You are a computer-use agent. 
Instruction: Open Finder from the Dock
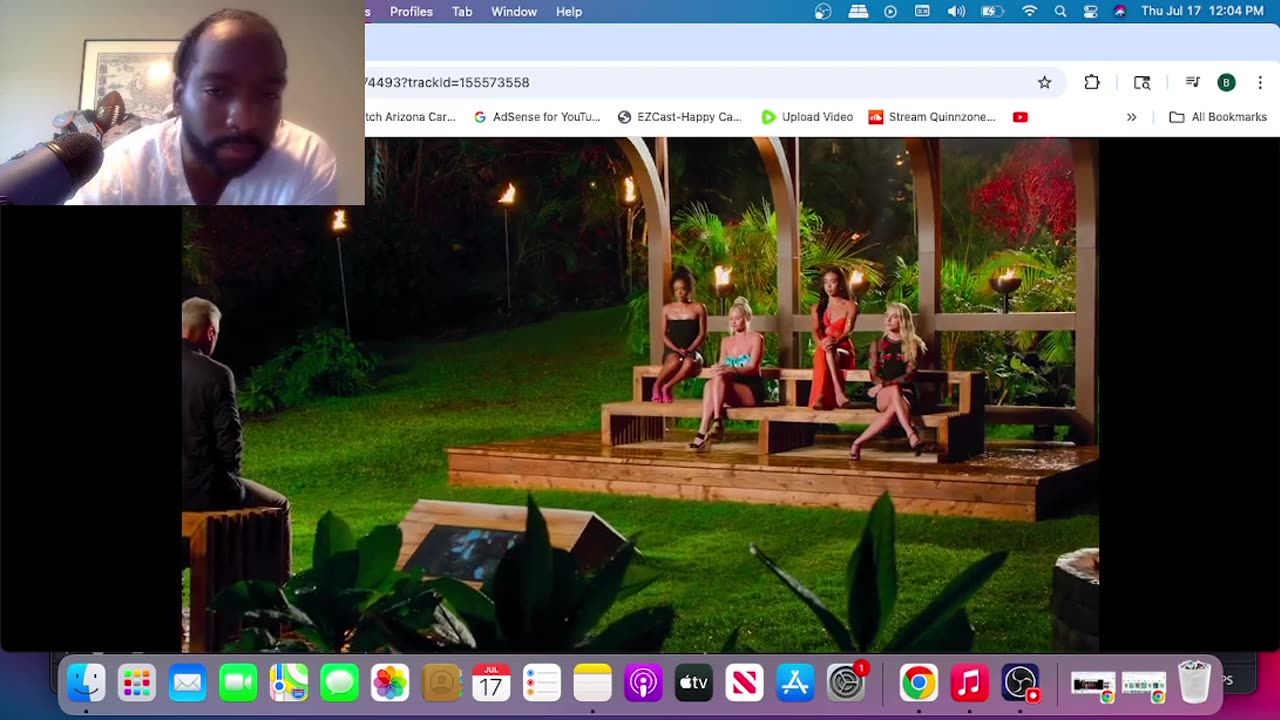click(x=86, y=684)
